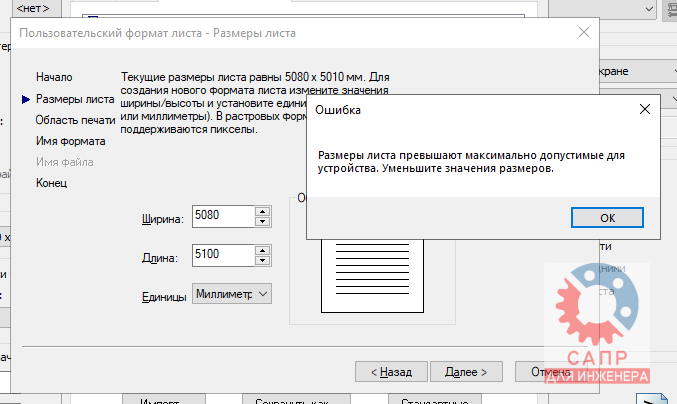
Task: Increase the Длина value with up arrow
Action: [x=263, y=250]
